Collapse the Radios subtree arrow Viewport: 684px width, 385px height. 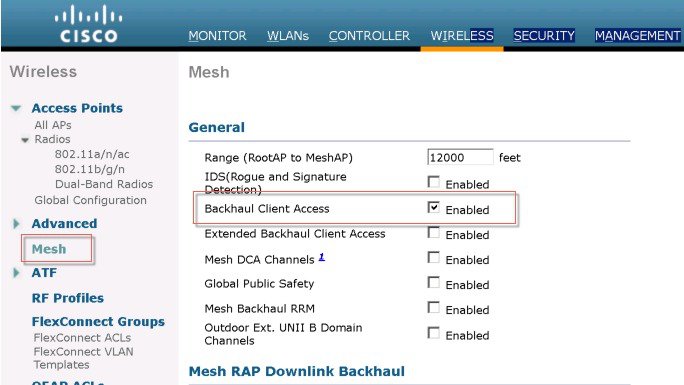(x=25, y=140)
